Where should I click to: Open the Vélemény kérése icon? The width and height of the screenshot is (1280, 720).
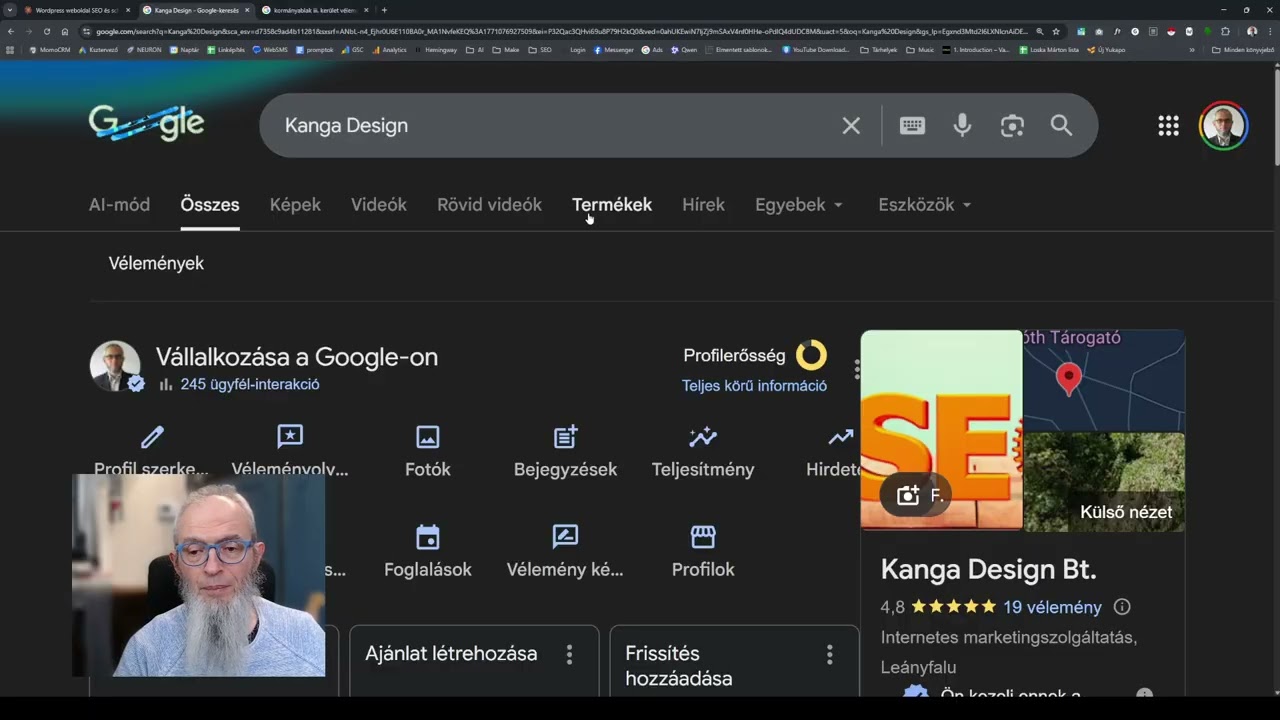pos(565,537)
